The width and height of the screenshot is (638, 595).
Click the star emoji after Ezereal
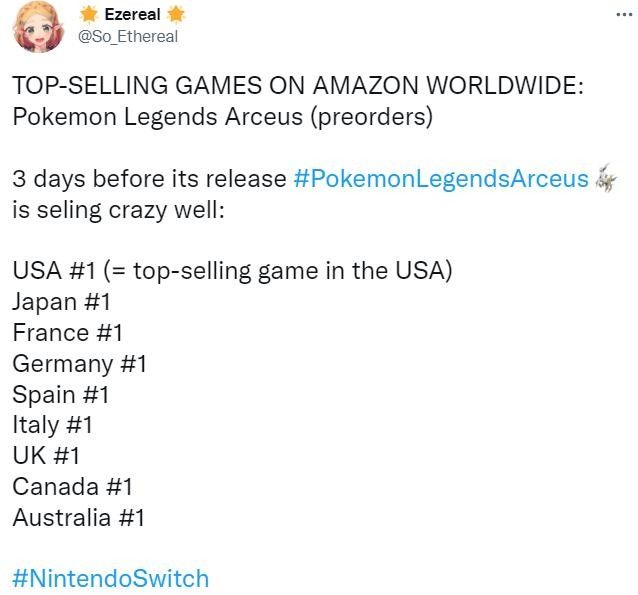[176, 15]
